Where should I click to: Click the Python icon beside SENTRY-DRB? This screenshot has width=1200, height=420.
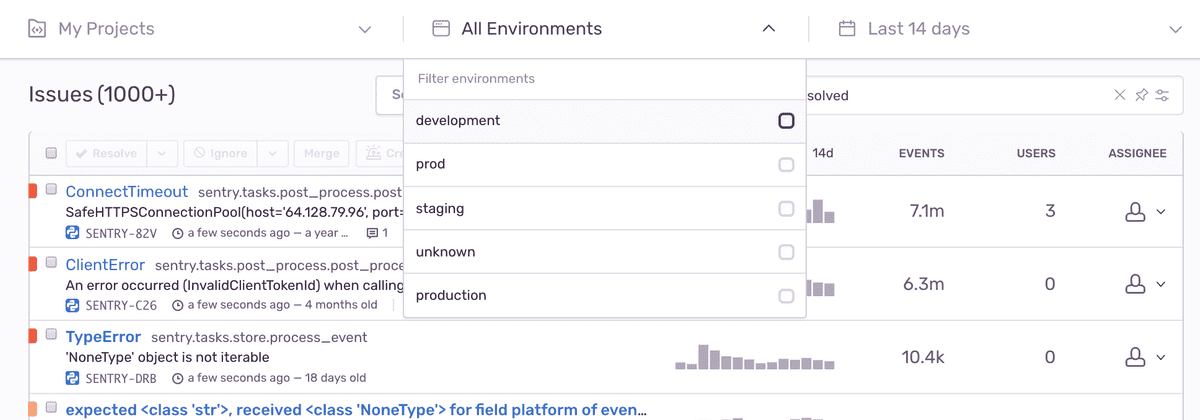[x=73, y=378]
